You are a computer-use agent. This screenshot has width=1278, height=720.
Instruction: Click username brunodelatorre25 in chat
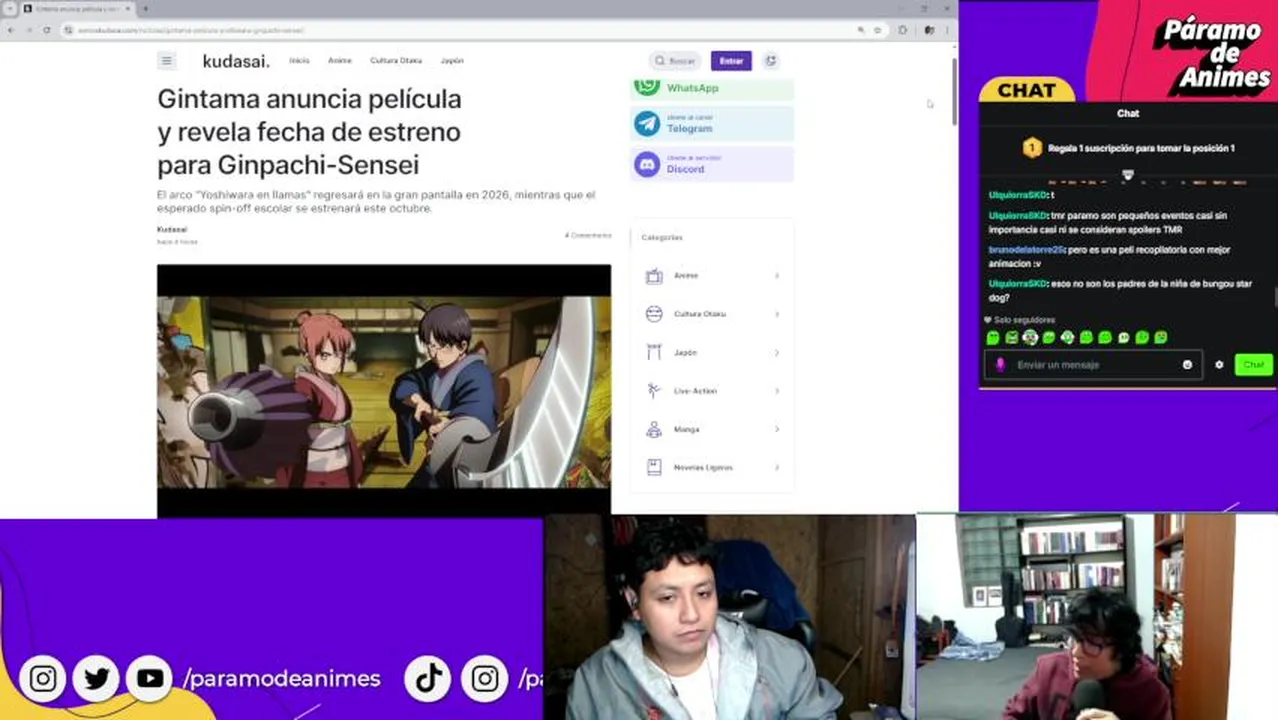pos(1027,250)
